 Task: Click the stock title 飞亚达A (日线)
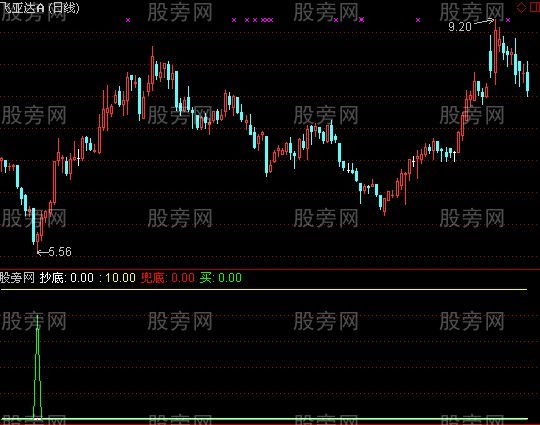tap(40, 8)
